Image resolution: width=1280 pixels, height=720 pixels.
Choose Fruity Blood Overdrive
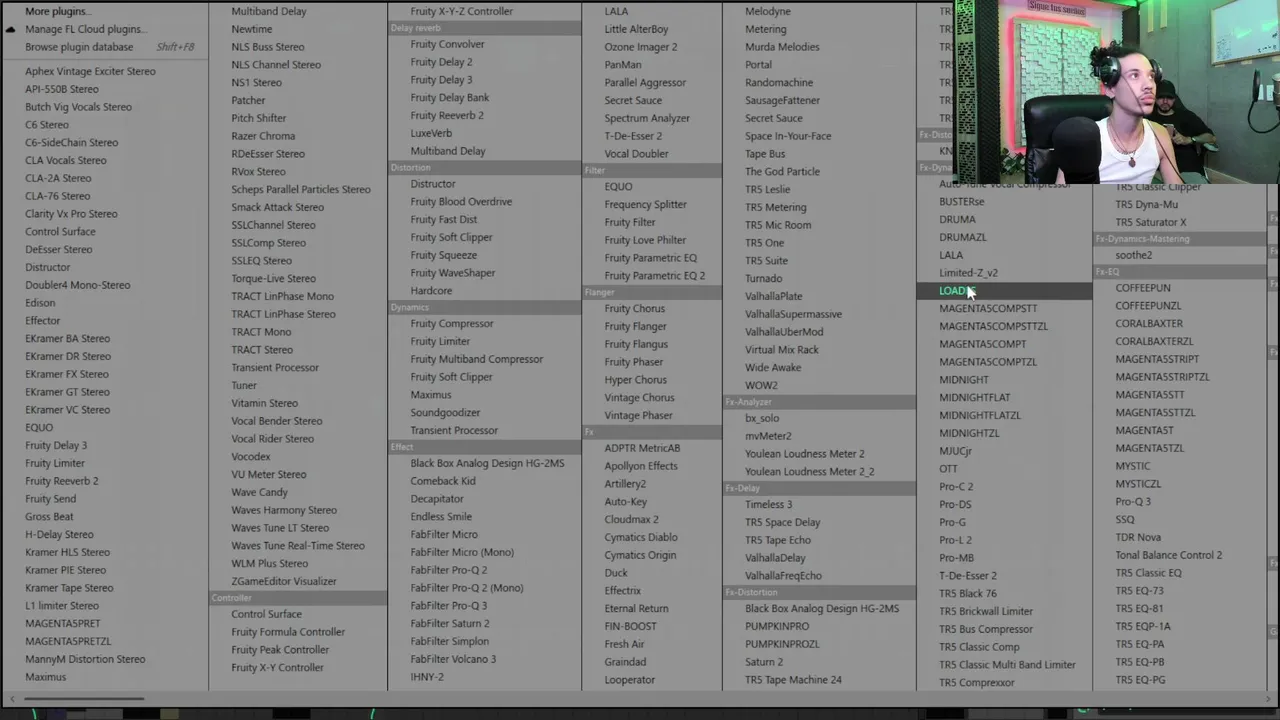tap(461, 202)
